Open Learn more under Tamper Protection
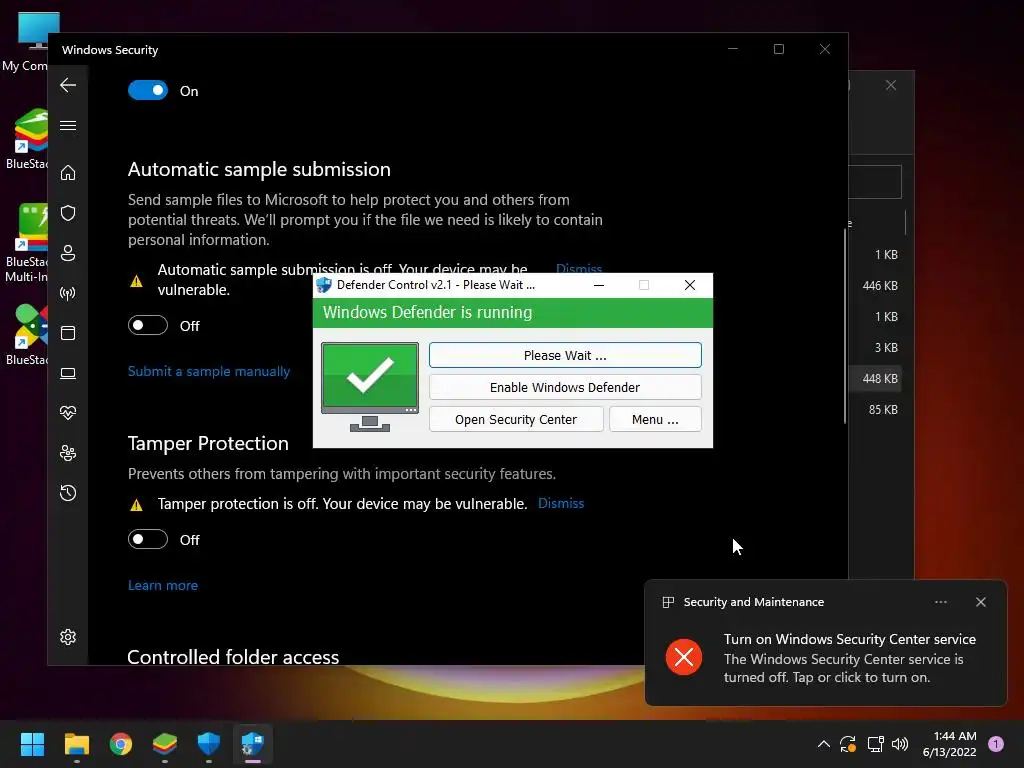The image size is (1024, 768). point(163,585)
